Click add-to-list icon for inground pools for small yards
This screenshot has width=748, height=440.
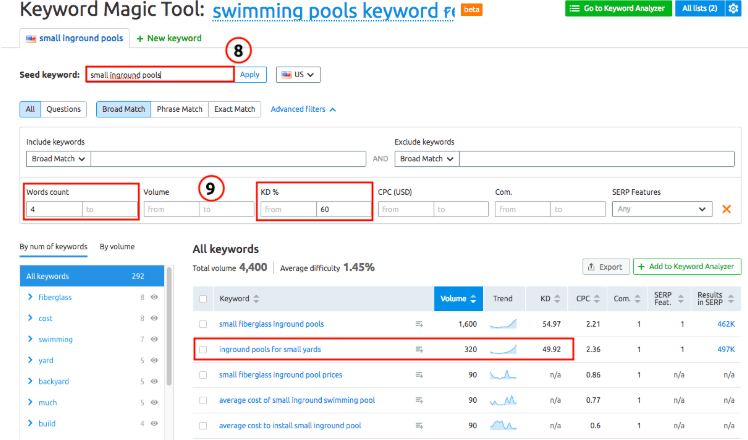[419, 349]
